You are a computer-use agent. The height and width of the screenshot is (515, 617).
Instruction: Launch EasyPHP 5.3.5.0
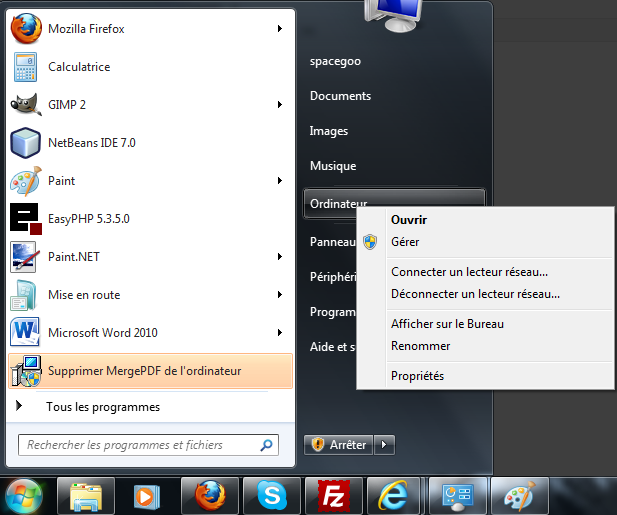click(x=150, y=219)
